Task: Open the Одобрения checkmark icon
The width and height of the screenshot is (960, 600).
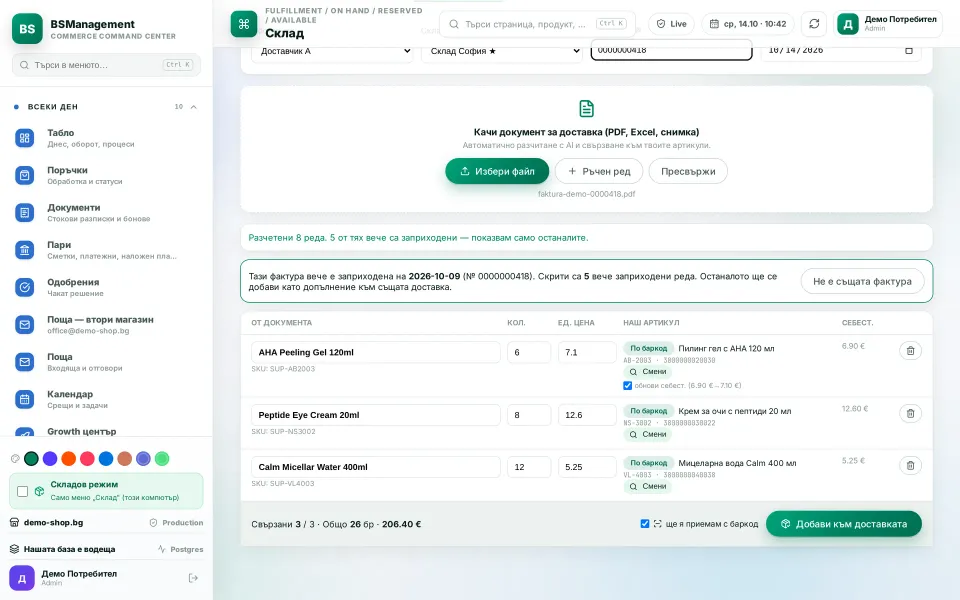Action: [24, 287]
